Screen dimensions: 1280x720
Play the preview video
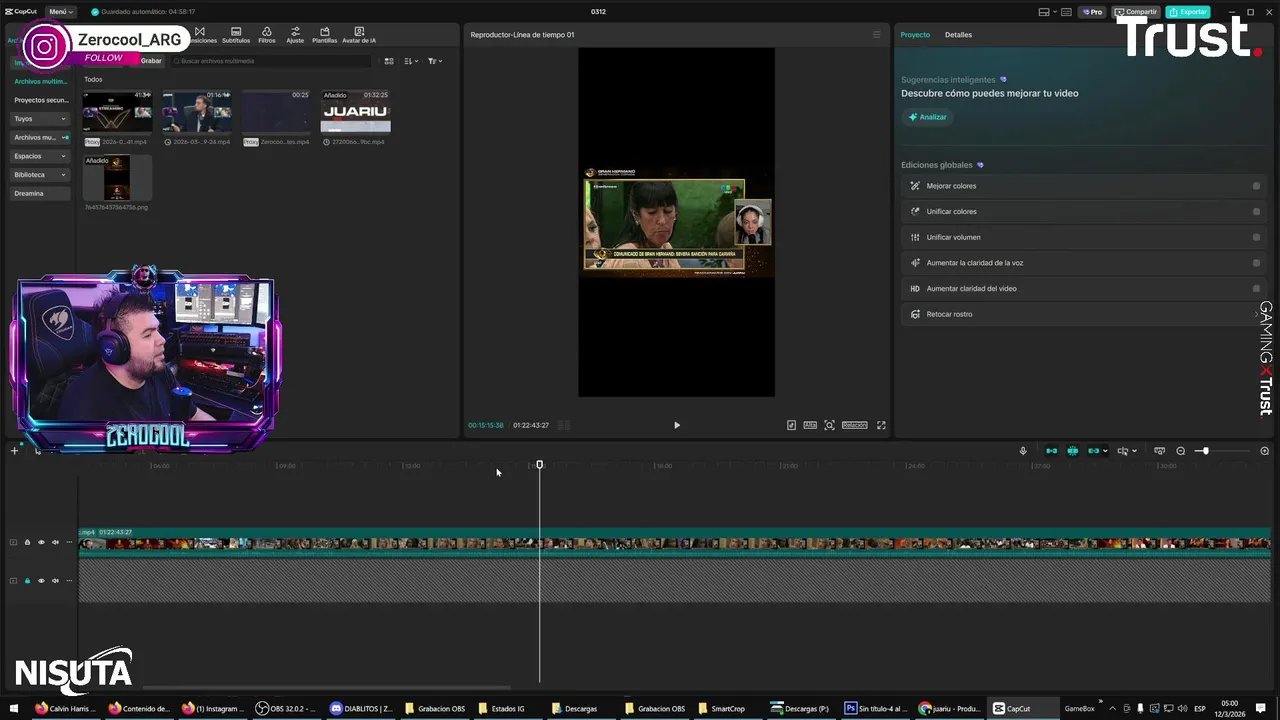[677, 425]
